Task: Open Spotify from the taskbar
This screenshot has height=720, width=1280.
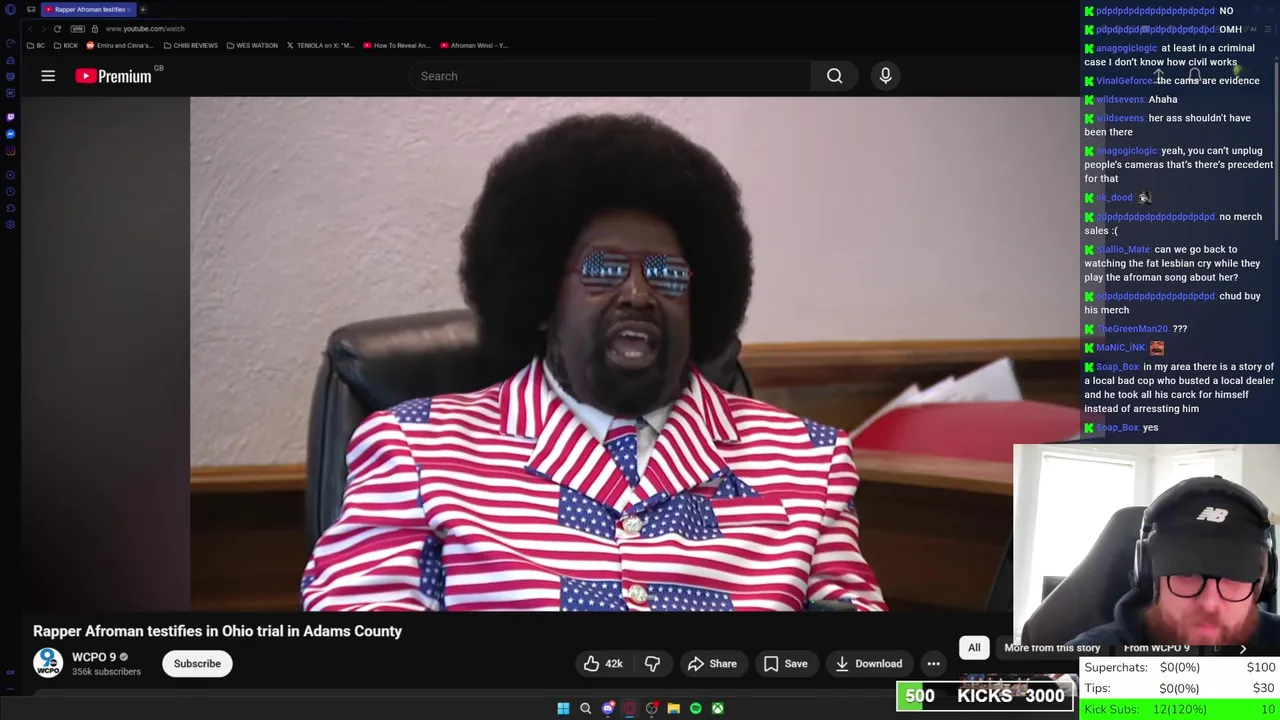Action: (695, 708)
